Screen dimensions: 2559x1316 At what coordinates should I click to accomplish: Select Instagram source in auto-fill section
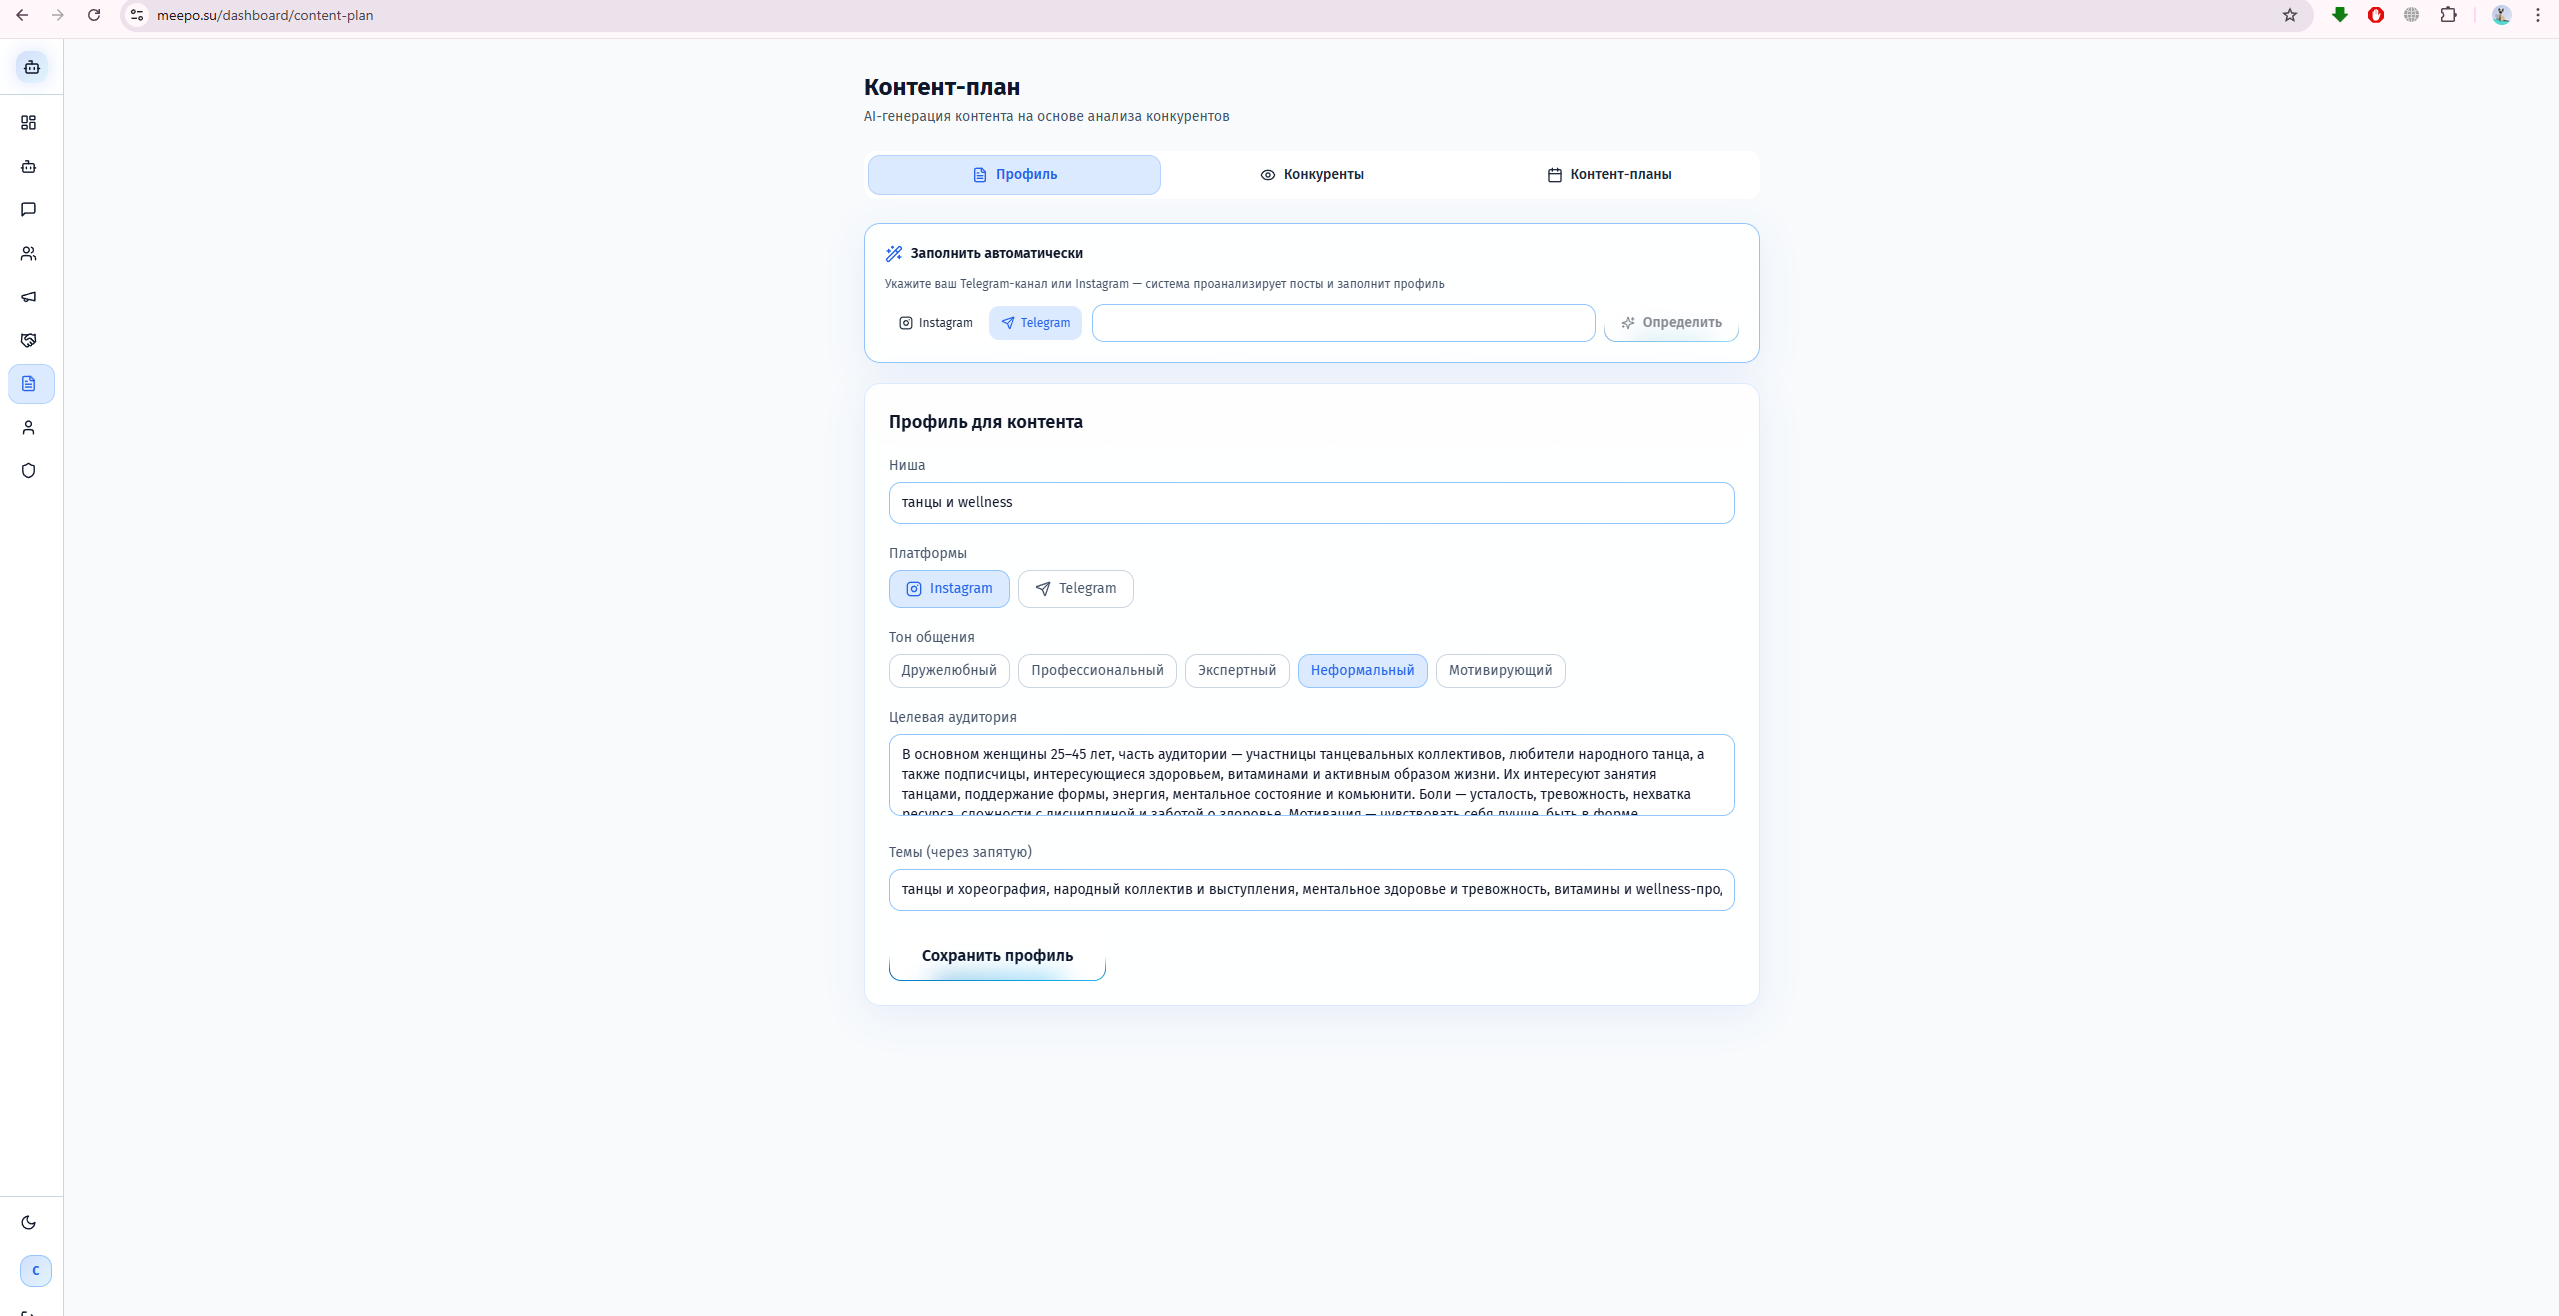935,323
